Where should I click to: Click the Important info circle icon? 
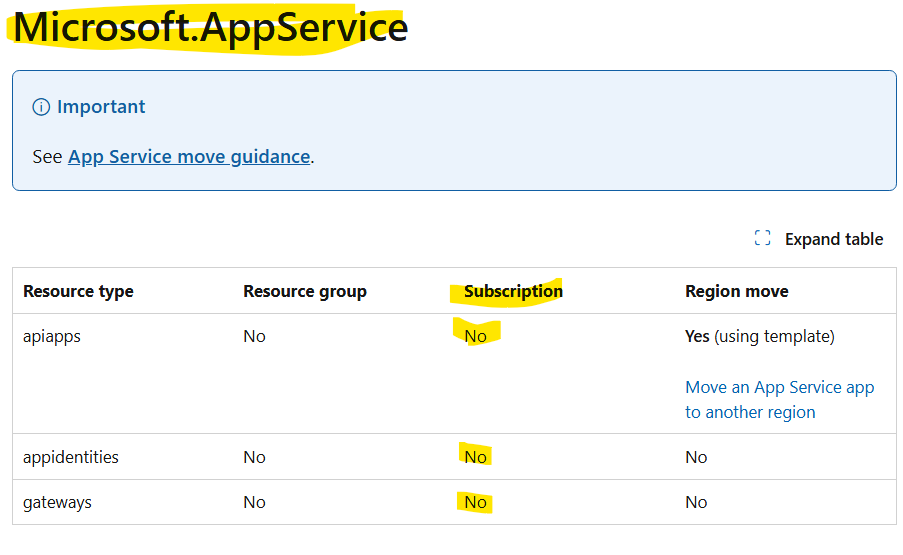tap(41, 107)
